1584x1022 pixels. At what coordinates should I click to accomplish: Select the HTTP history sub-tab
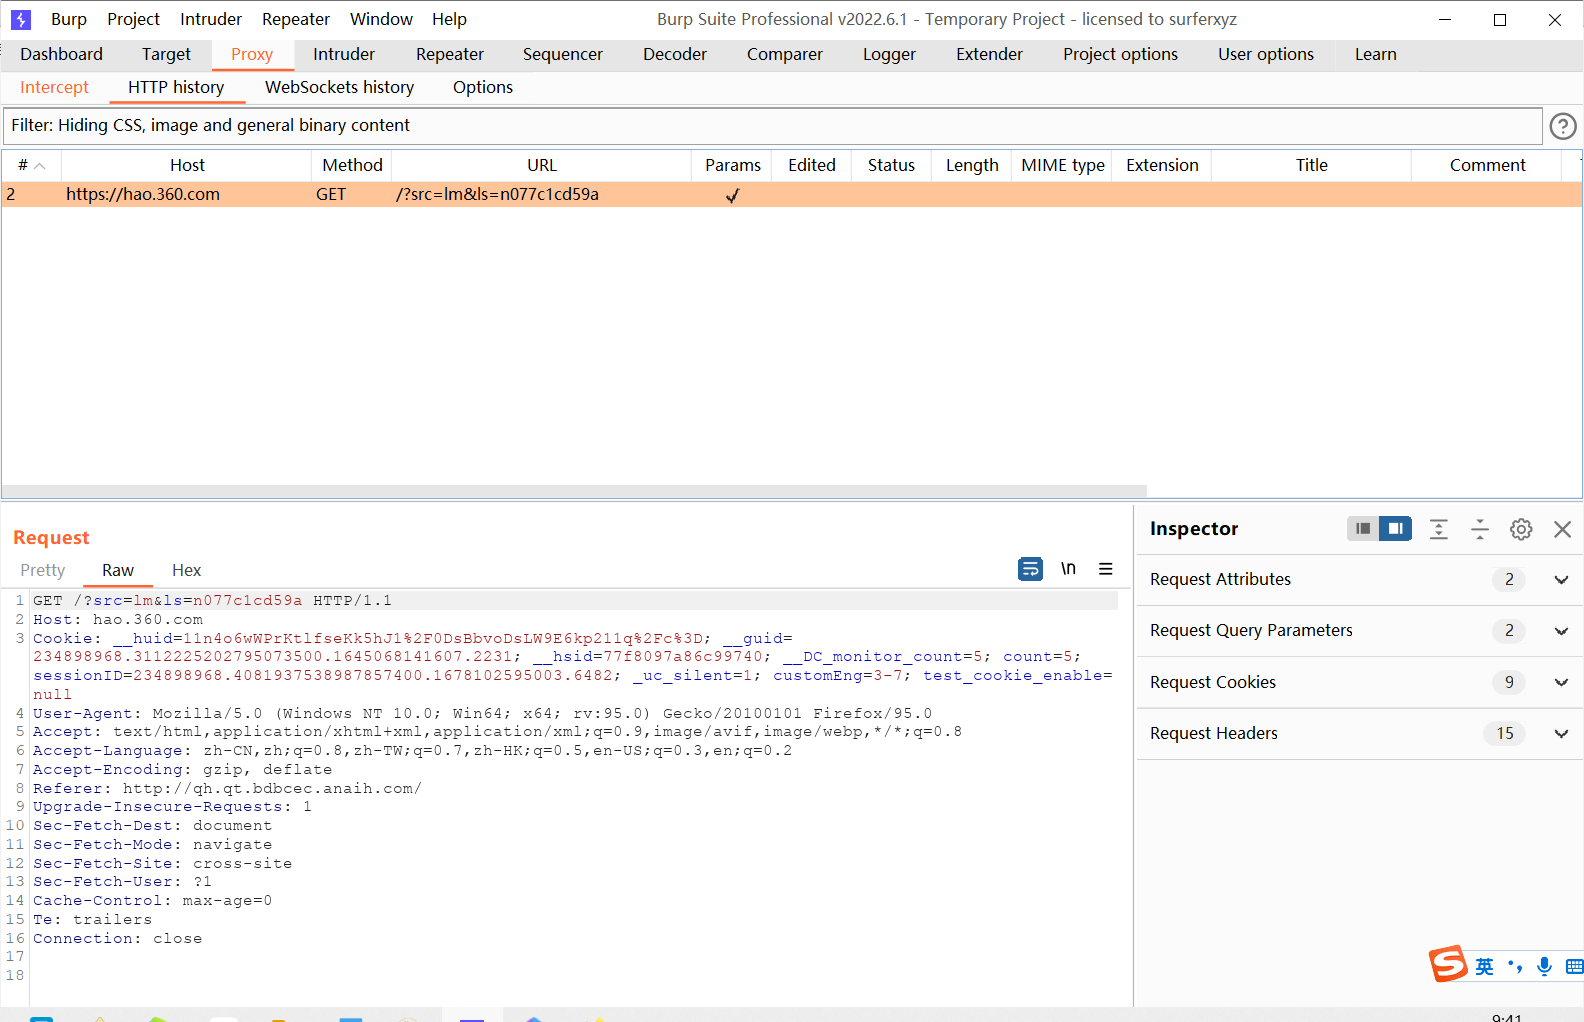tap(176, 88)
